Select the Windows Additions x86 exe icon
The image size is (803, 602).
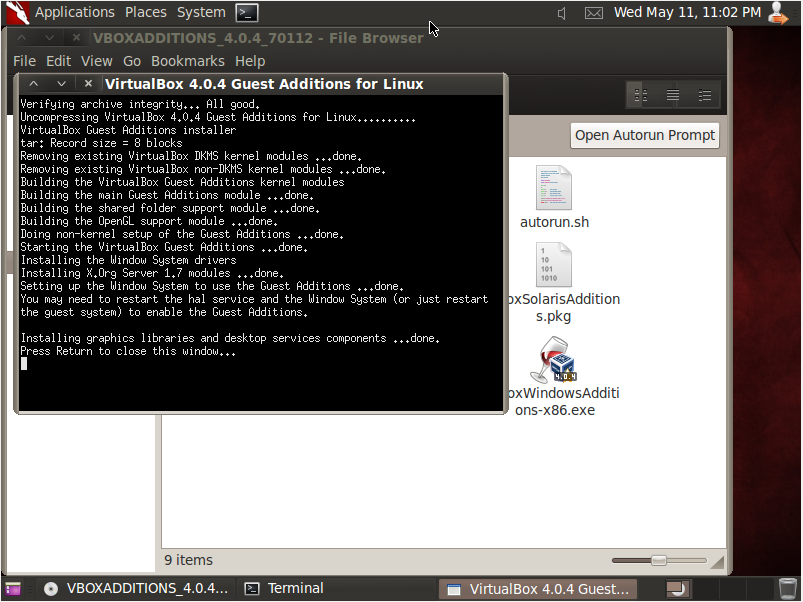pos(554,360)
